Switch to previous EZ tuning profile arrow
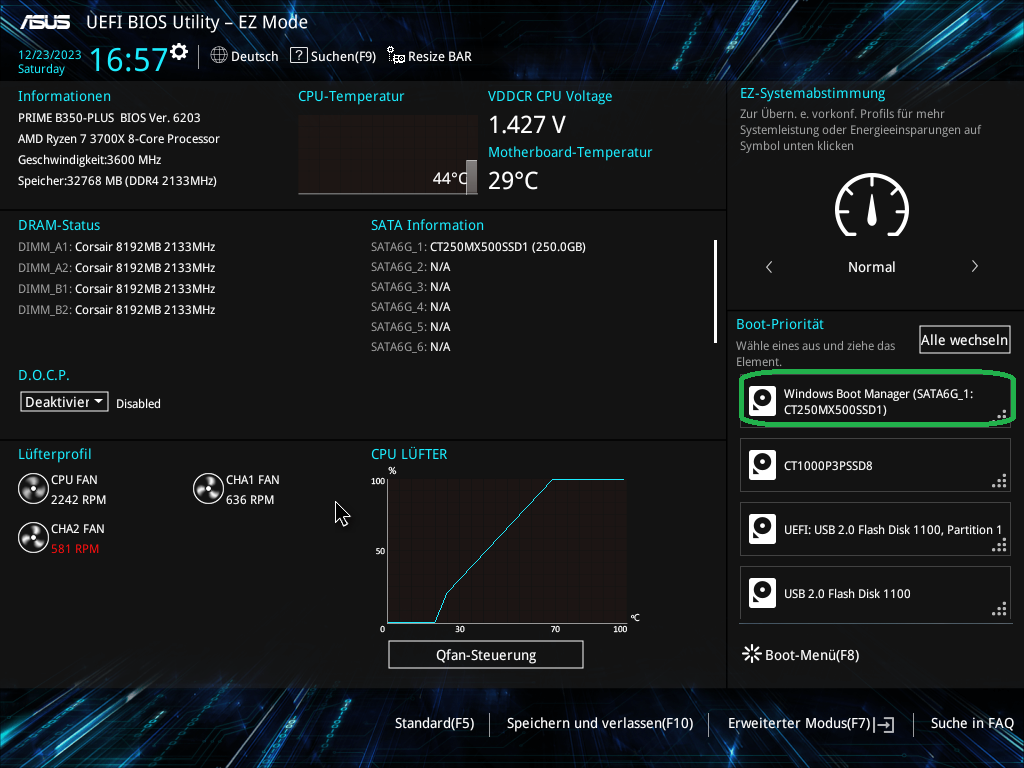This screenshot has width=1024, height=768. (x=769, y=266)
